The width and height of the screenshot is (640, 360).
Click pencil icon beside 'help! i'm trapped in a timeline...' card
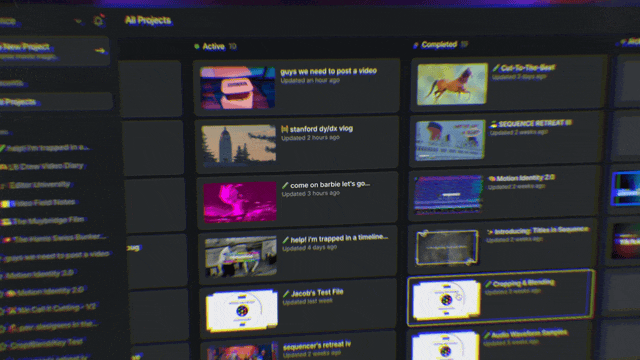pyautogui.click(x=286, y=240)
